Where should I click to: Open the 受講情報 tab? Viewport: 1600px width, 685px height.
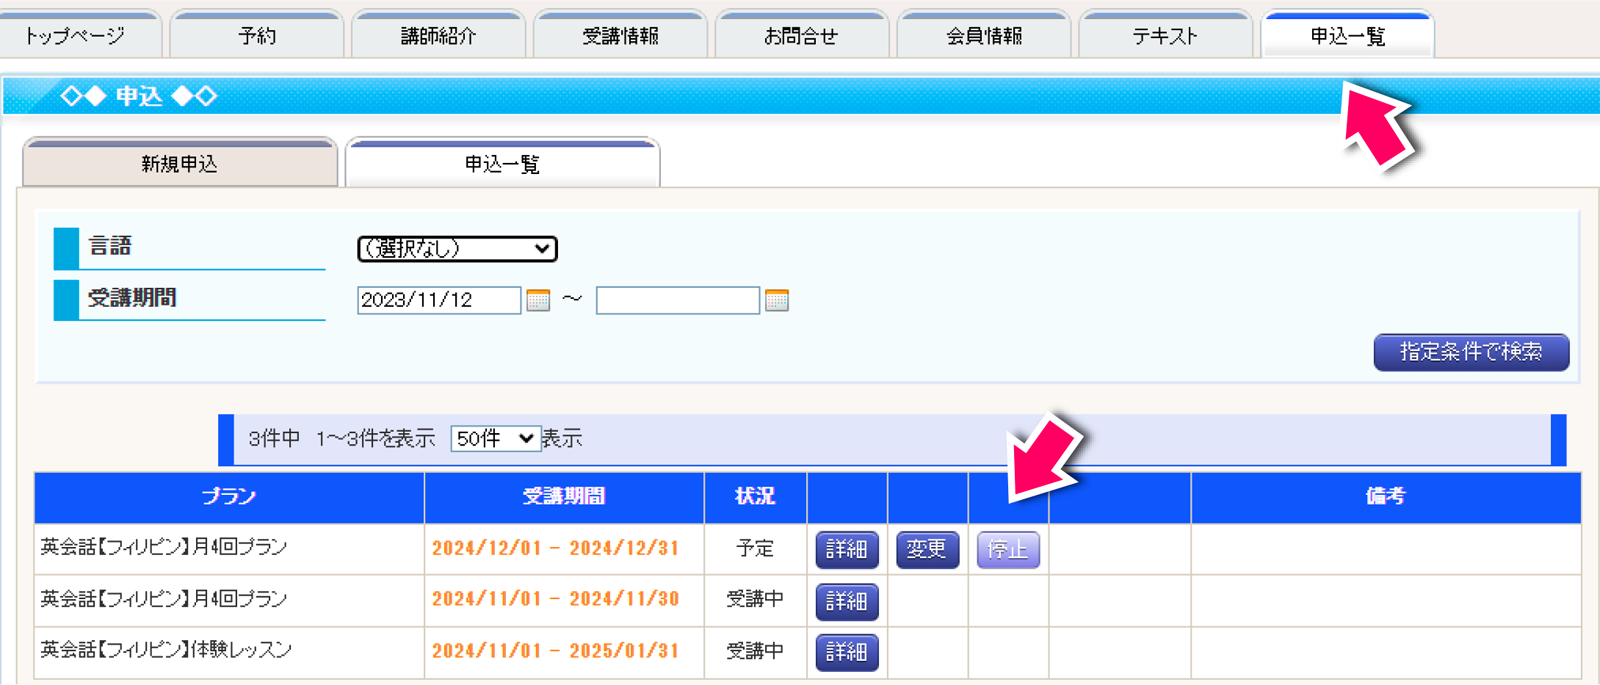[621, 35]
